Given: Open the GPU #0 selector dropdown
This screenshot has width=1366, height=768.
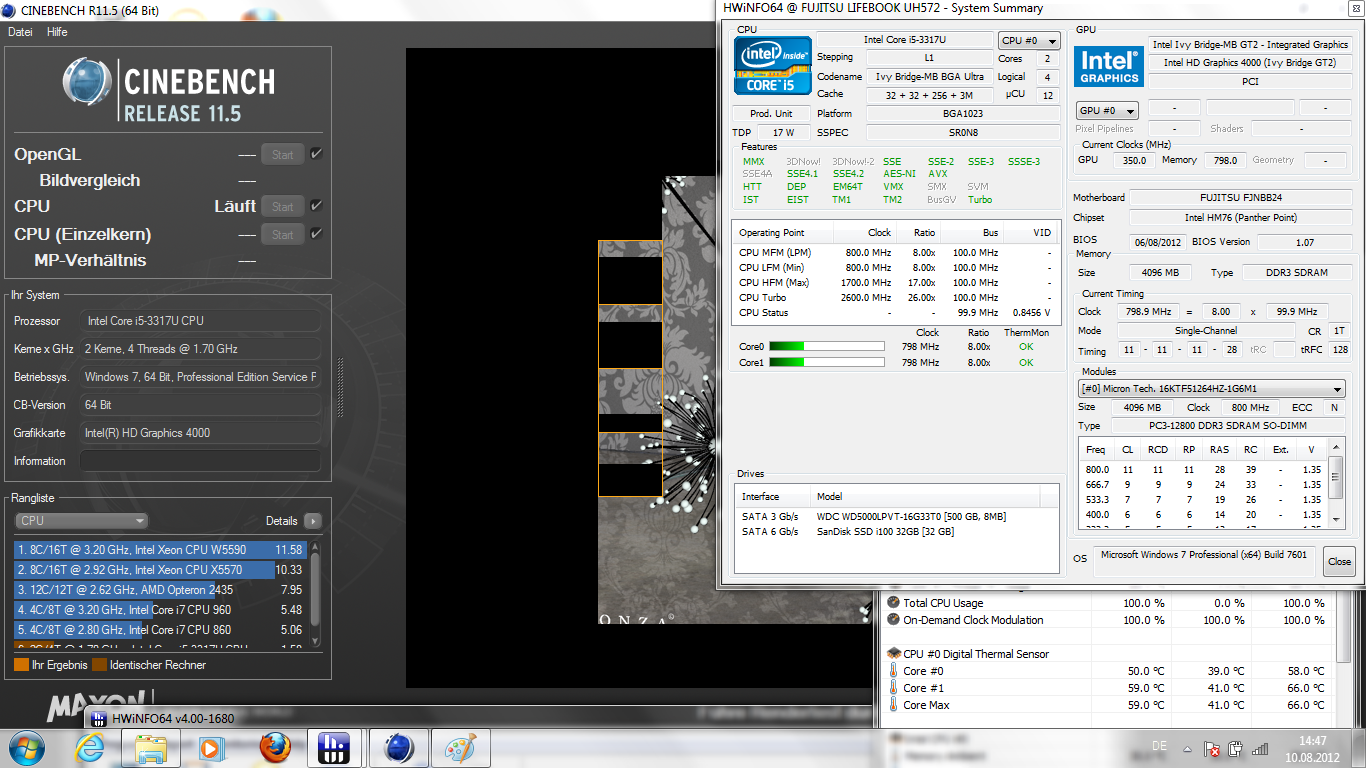Looking at the screenshot, I should tap(1107, 110).
